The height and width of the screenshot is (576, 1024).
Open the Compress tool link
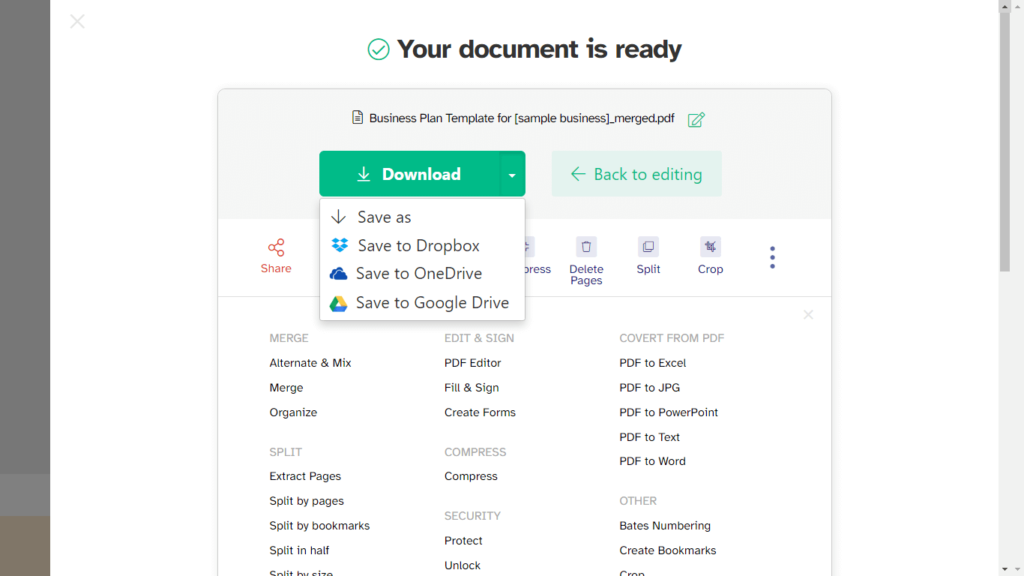pos(471,476)
